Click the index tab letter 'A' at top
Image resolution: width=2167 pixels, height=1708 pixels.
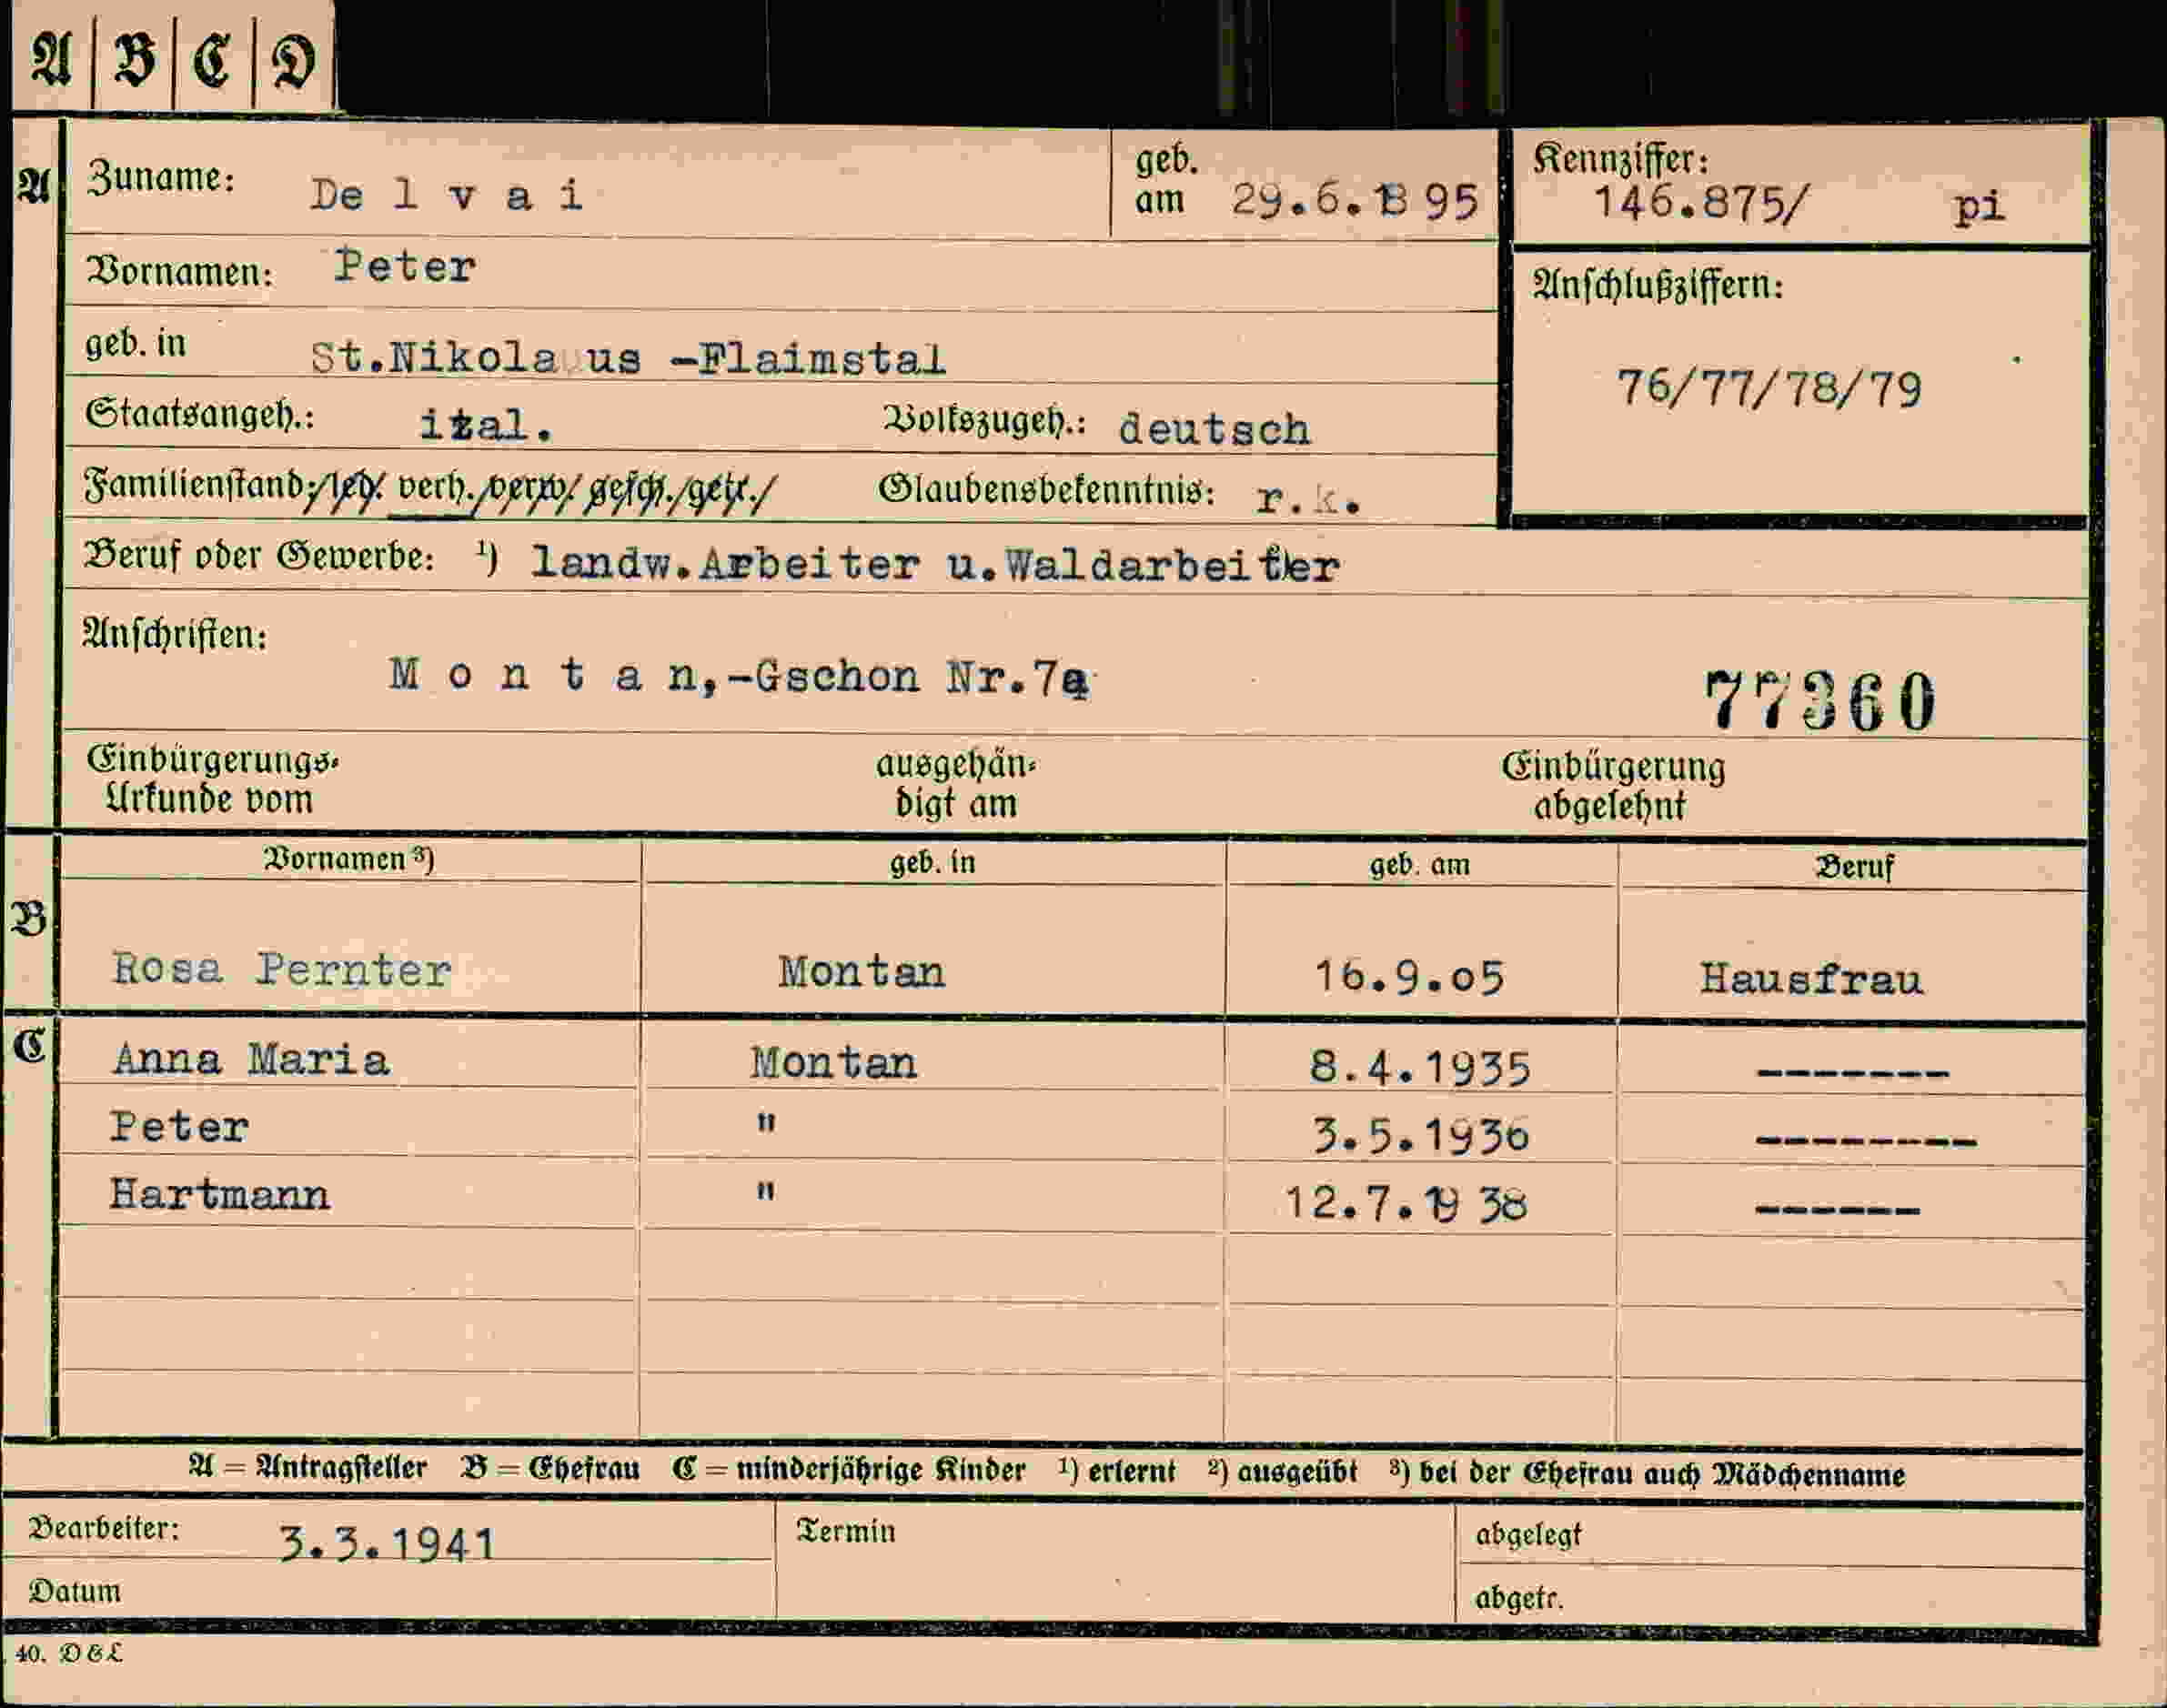pyautogui.click(x=51, y=60)
